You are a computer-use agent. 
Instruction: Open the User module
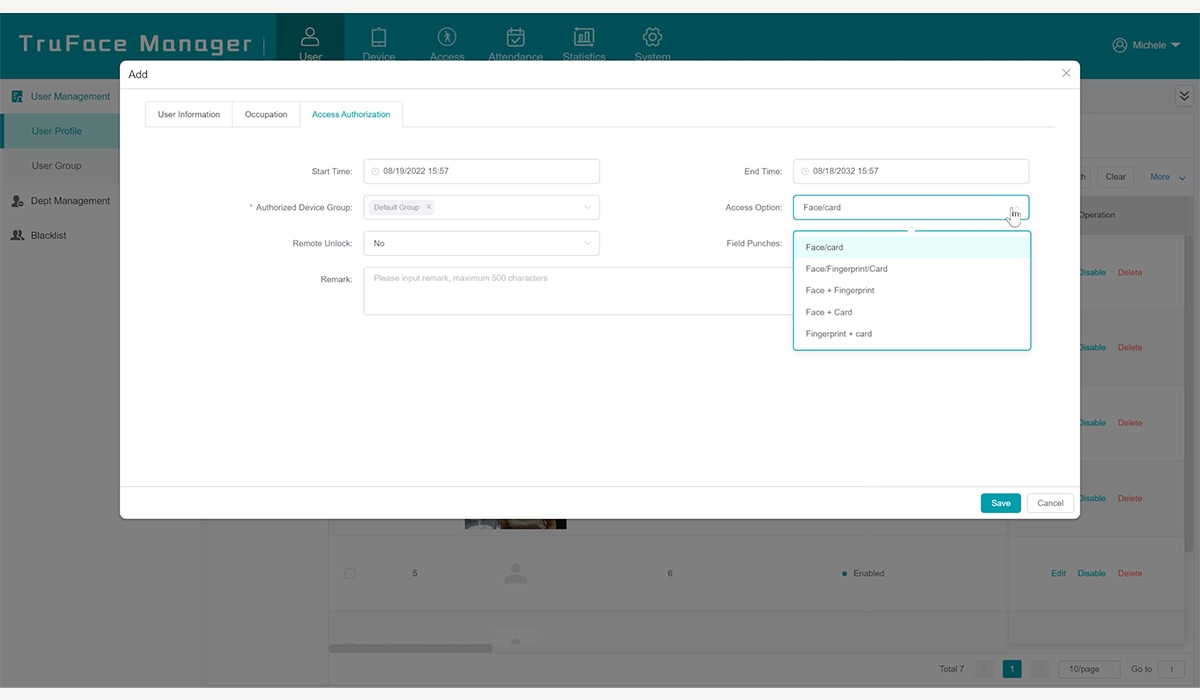point(310,40)
